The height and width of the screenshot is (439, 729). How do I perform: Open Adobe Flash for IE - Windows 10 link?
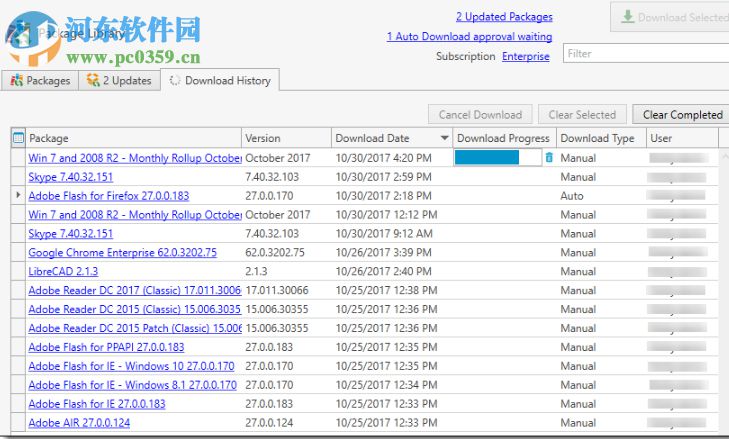[131, 366]
